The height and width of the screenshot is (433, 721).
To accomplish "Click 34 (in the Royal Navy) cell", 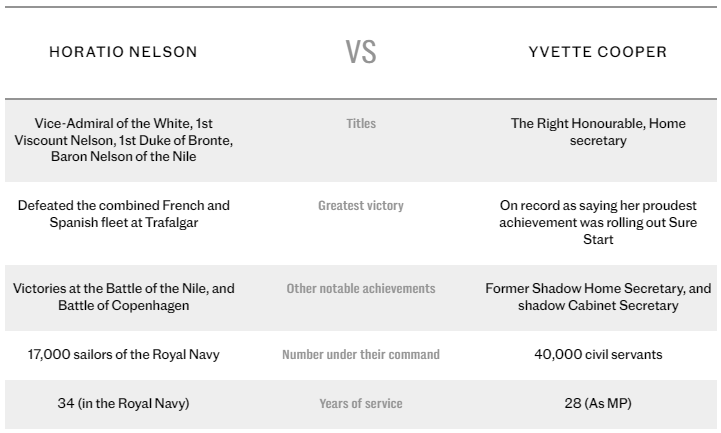I will [123, 403].
